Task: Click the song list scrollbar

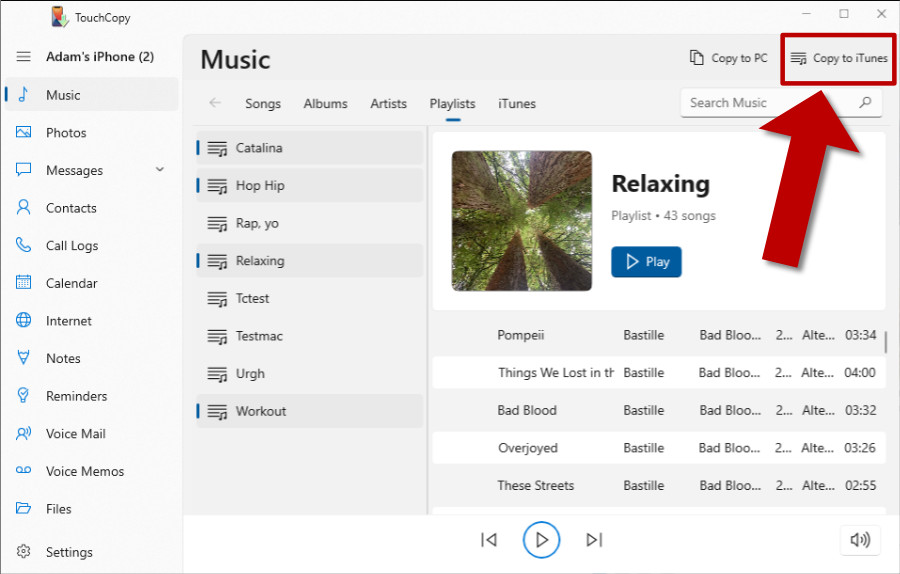Action: click(886, 342)
